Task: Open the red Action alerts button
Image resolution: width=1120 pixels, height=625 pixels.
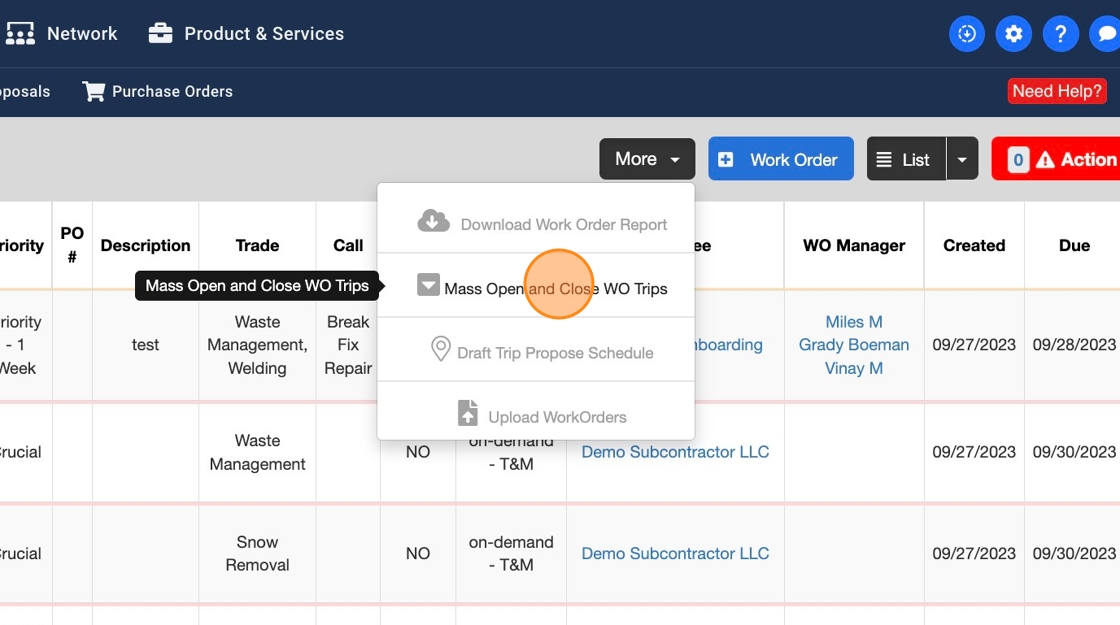Action: pos(1060,160)
